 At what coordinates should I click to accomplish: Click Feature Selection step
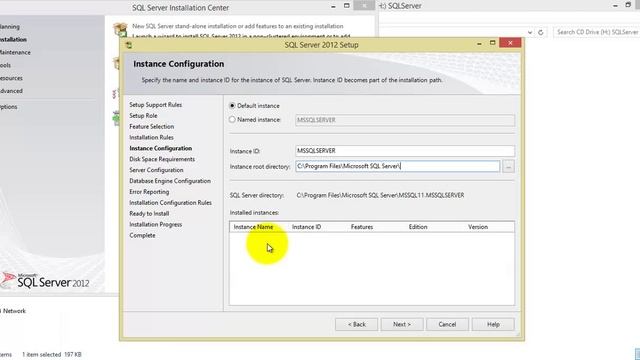[151, 127]
